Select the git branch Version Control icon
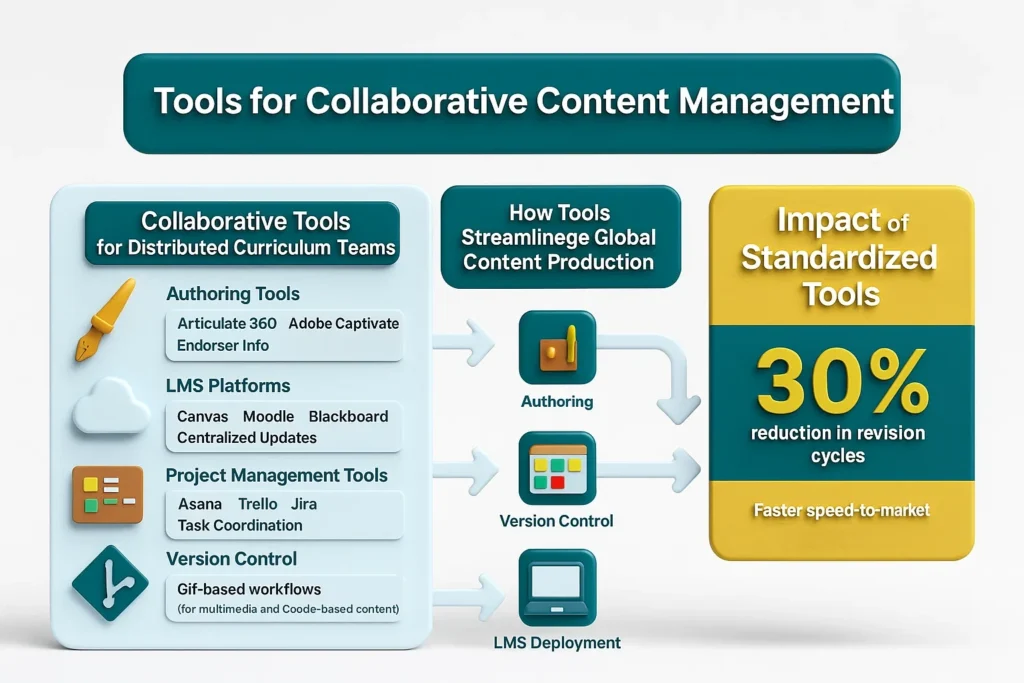 110,582
